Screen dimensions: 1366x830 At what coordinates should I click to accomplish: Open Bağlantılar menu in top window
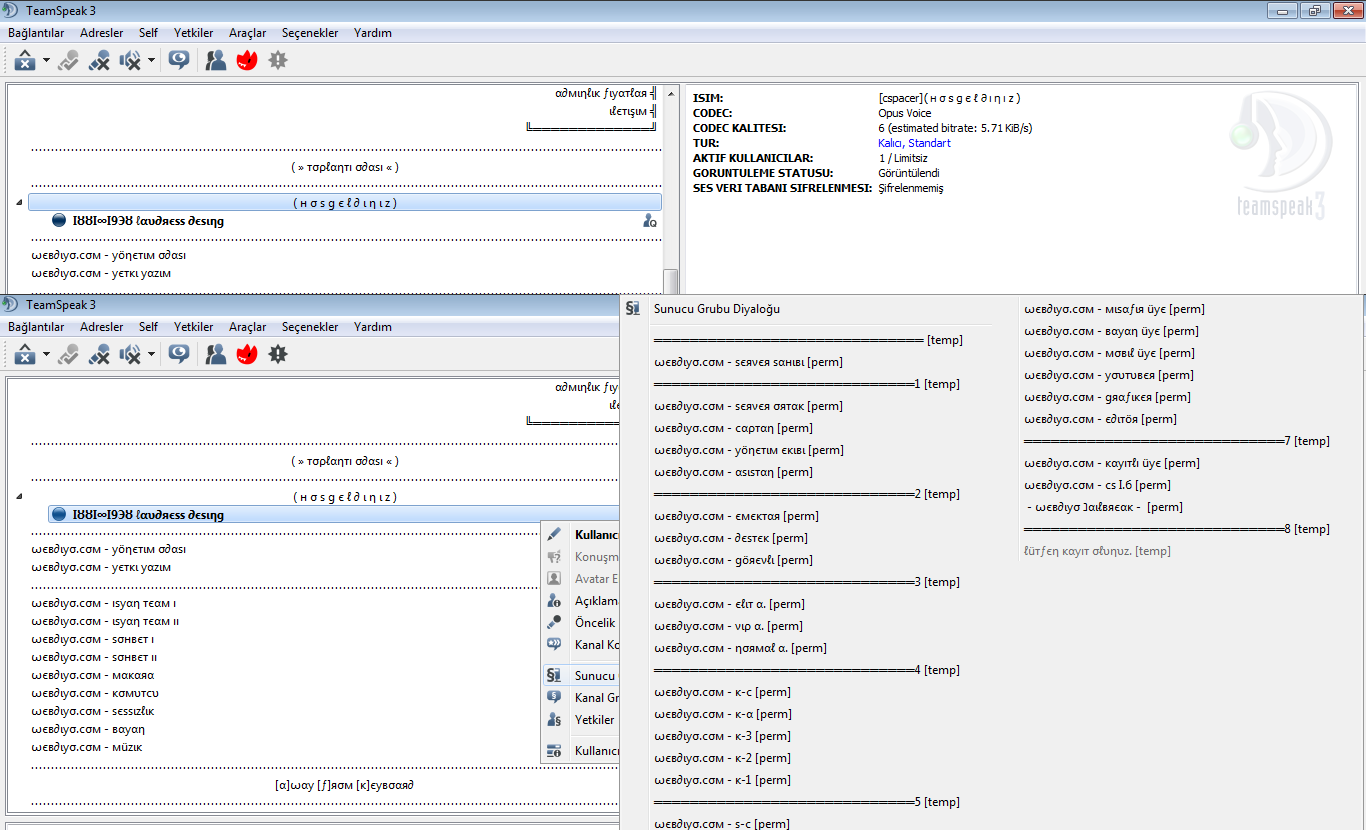36,33
